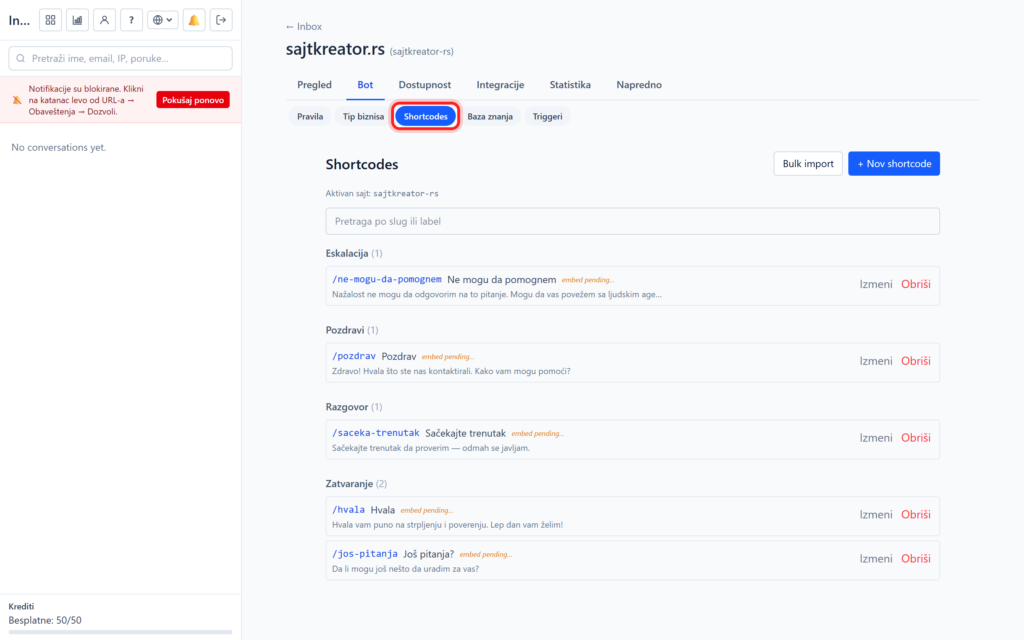Edit the Sačekajte trenutak shortcode
1024x640 pixels.
(x=876, y=438)
